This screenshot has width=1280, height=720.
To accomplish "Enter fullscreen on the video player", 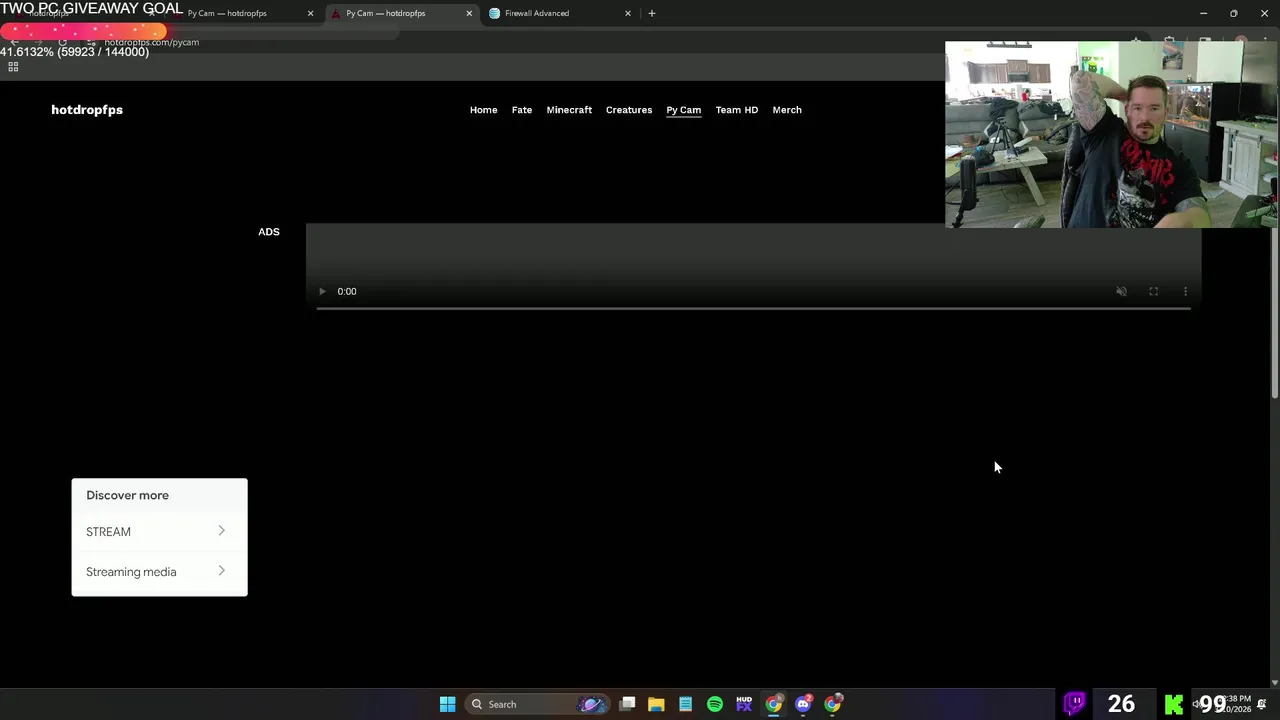I will pos(1153,291).
